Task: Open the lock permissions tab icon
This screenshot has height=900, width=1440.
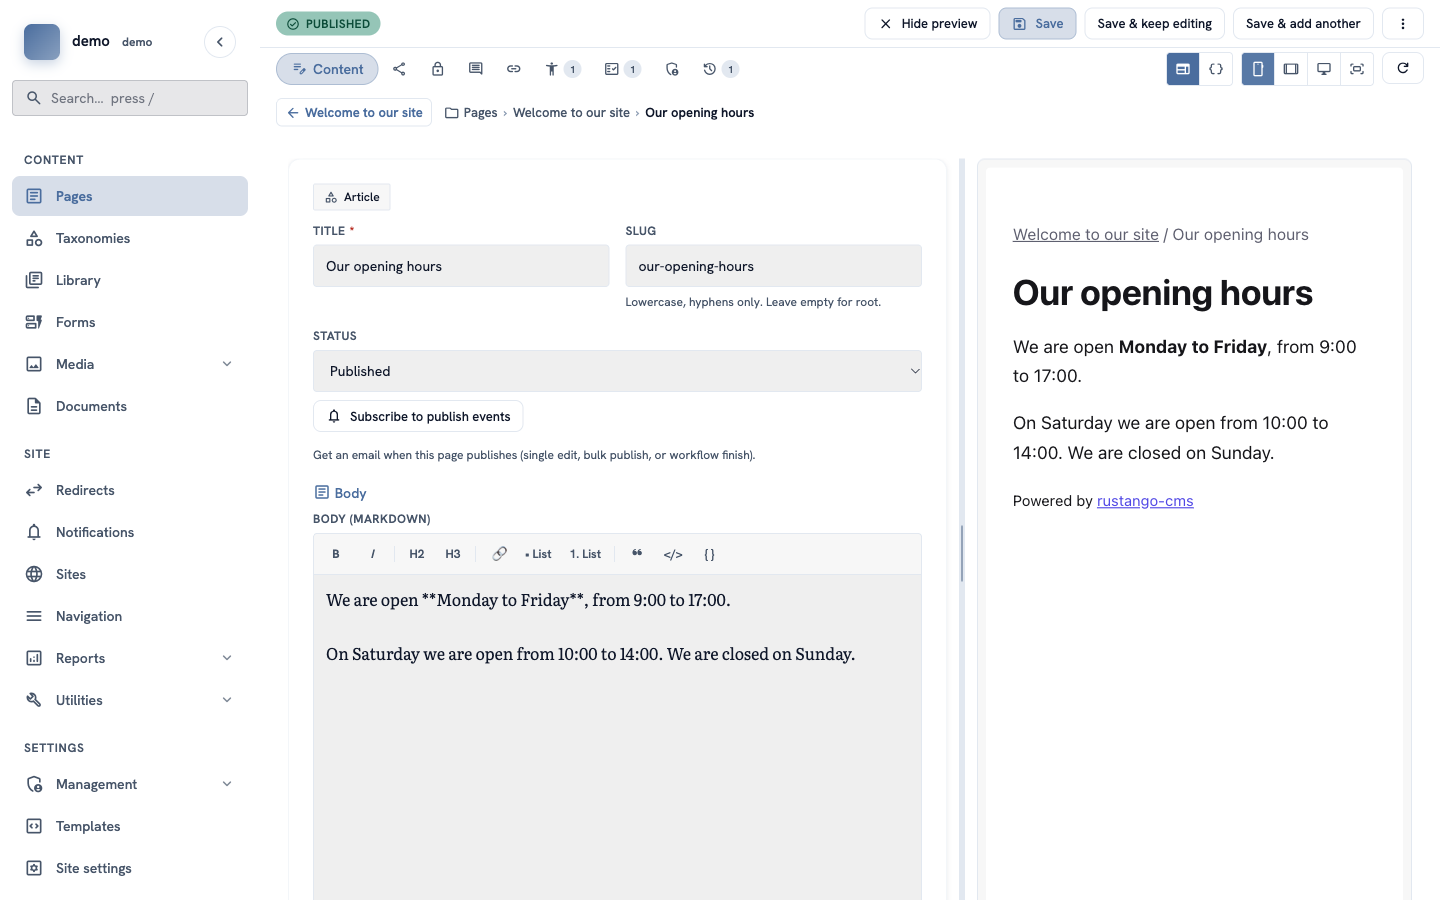Action: pyautogui.click(x=437, y=69)
